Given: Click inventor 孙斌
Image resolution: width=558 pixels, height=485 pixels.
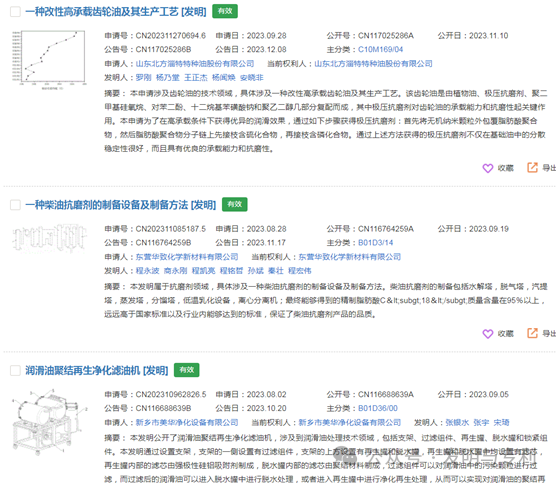Looking at the screenshot, I should (256, 271).
